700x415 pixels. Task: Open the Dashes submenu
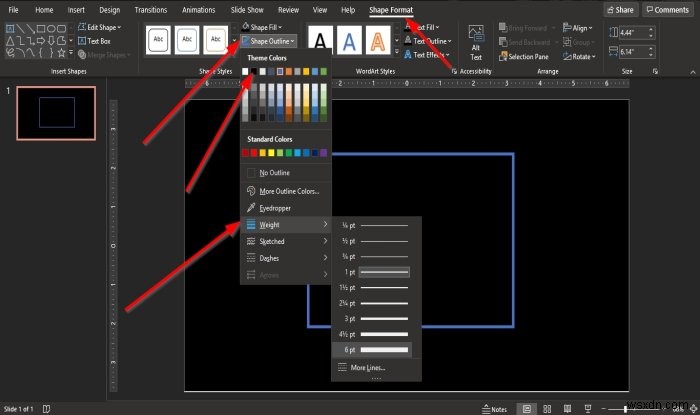coord(286,258)
